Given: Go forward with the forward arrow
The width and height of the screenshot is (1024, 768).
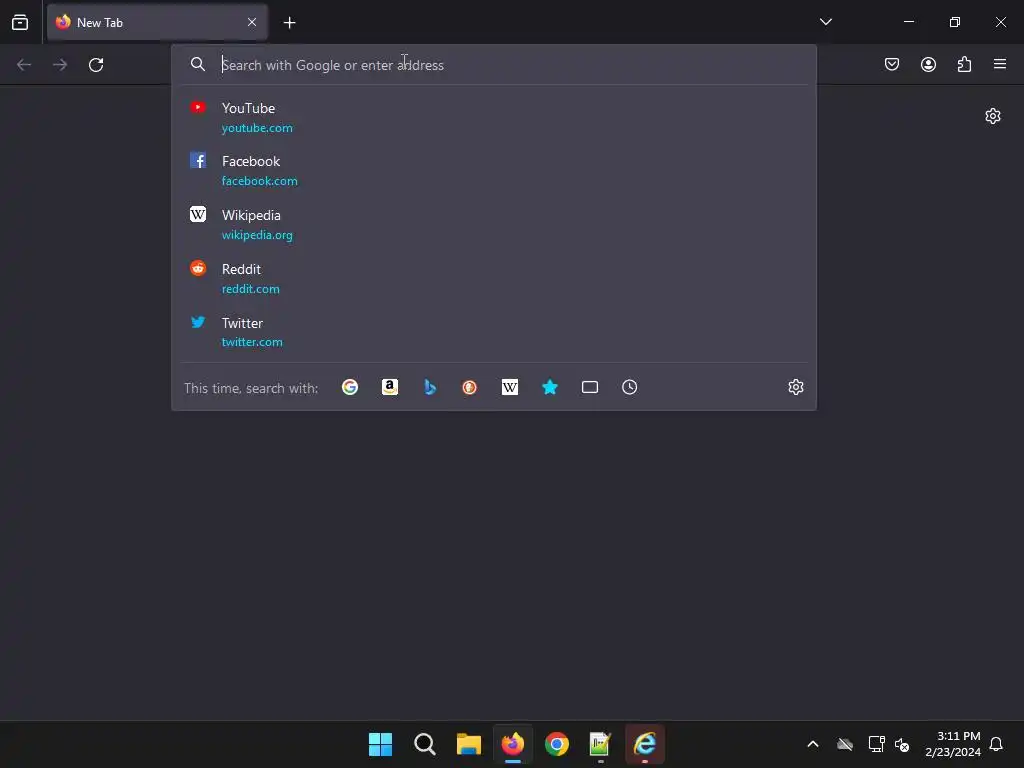Looking at the screenshot, I should [60, 65].
